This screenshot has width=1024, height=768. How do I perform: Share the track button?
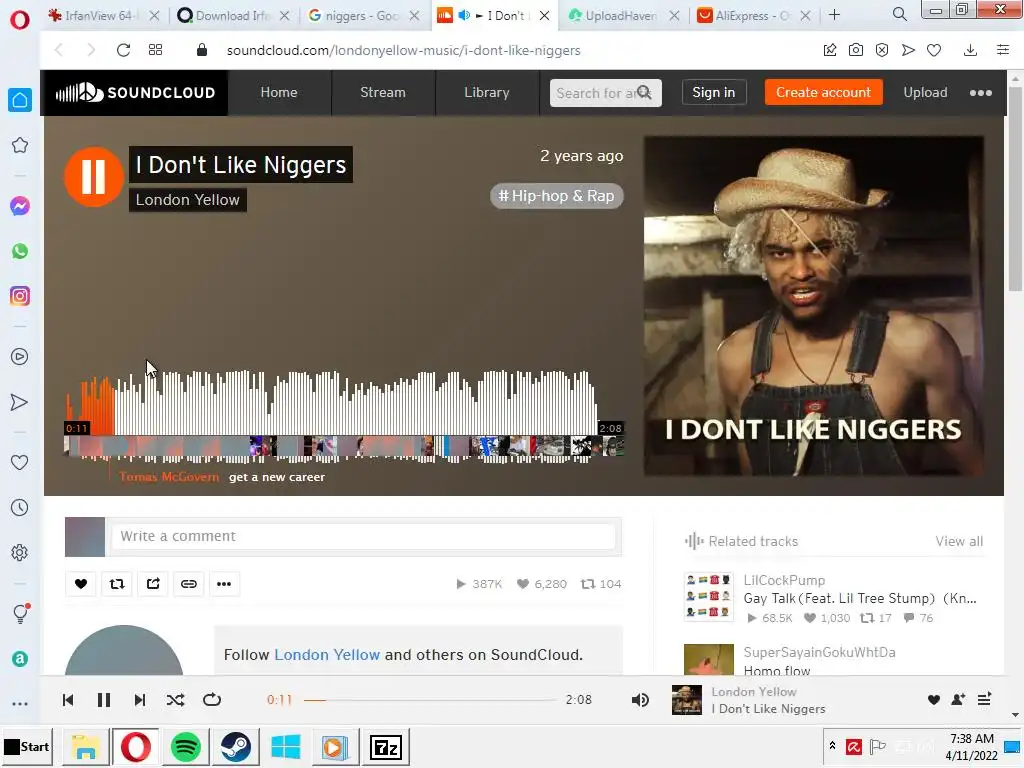click(153, 584)
